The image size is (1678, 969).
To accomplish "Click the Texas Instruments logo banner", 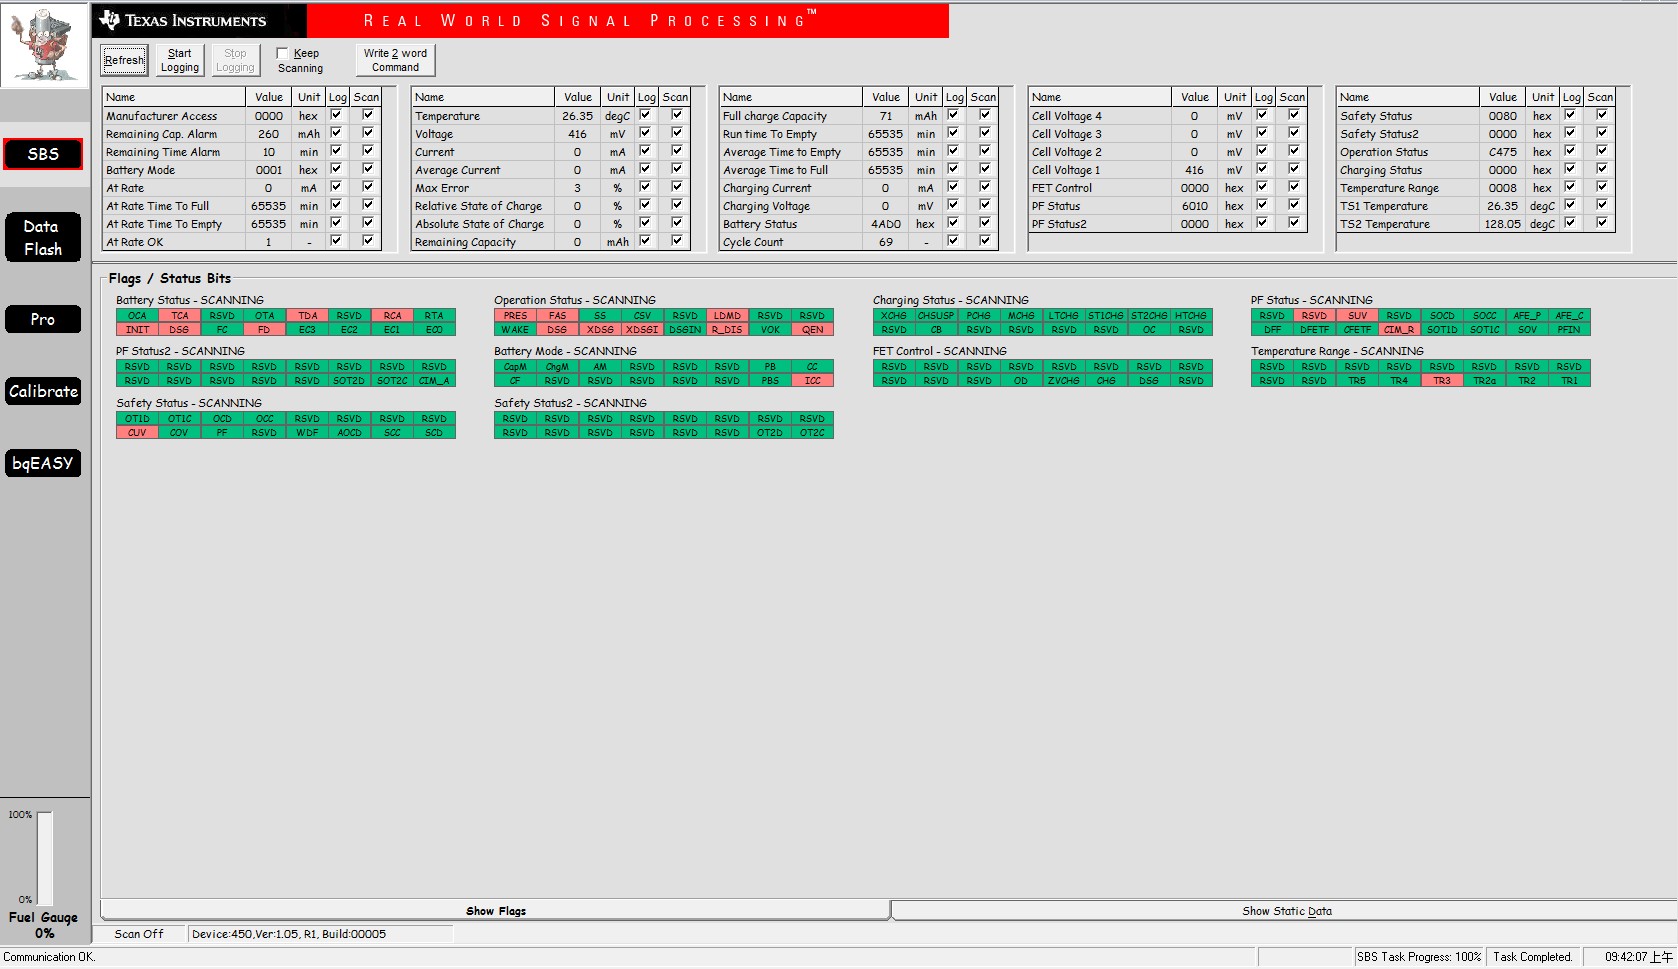I will coord(200,20).
